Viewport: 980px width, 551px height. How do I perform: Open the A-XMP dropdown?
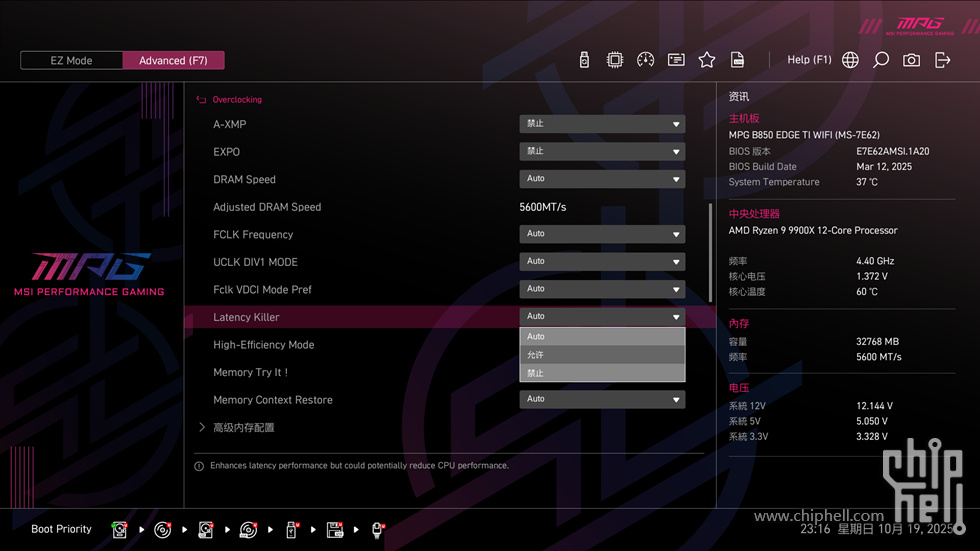click(x=602, y=124)
